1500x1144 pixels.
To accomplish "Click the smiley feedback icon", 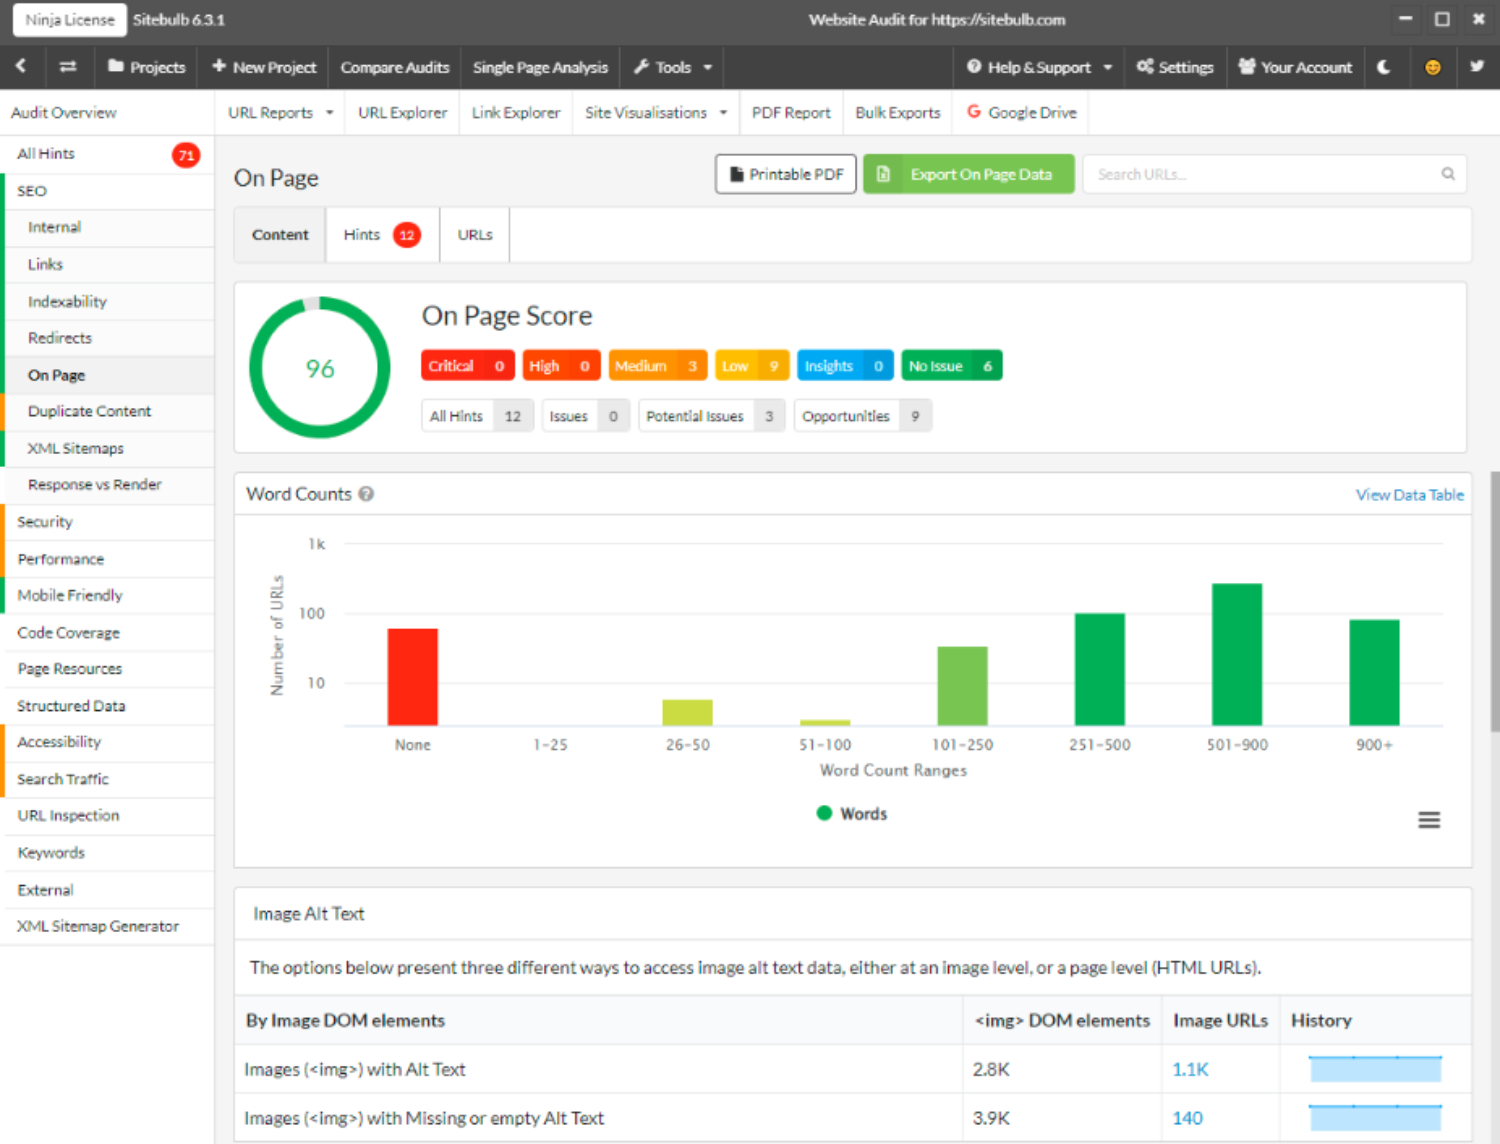I will pyautogui.click(x=1433, y=67).
